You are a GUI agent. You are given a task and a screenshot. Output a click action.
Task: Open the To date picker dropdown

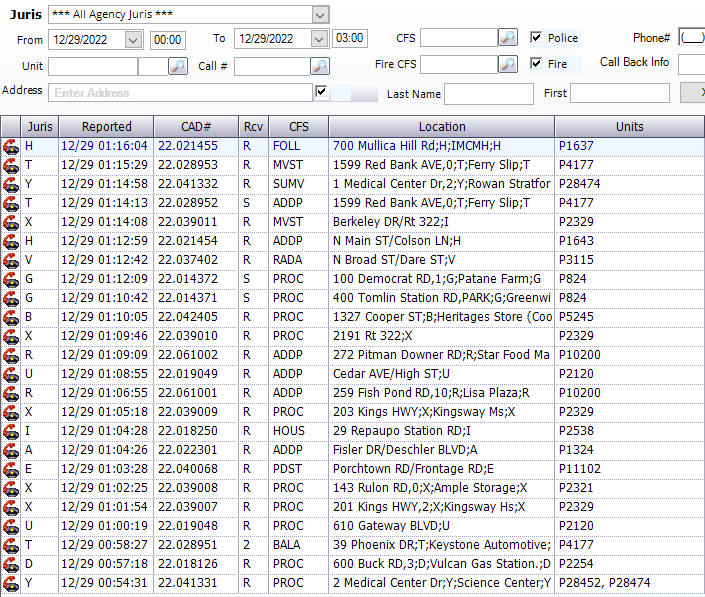point(319,40)
